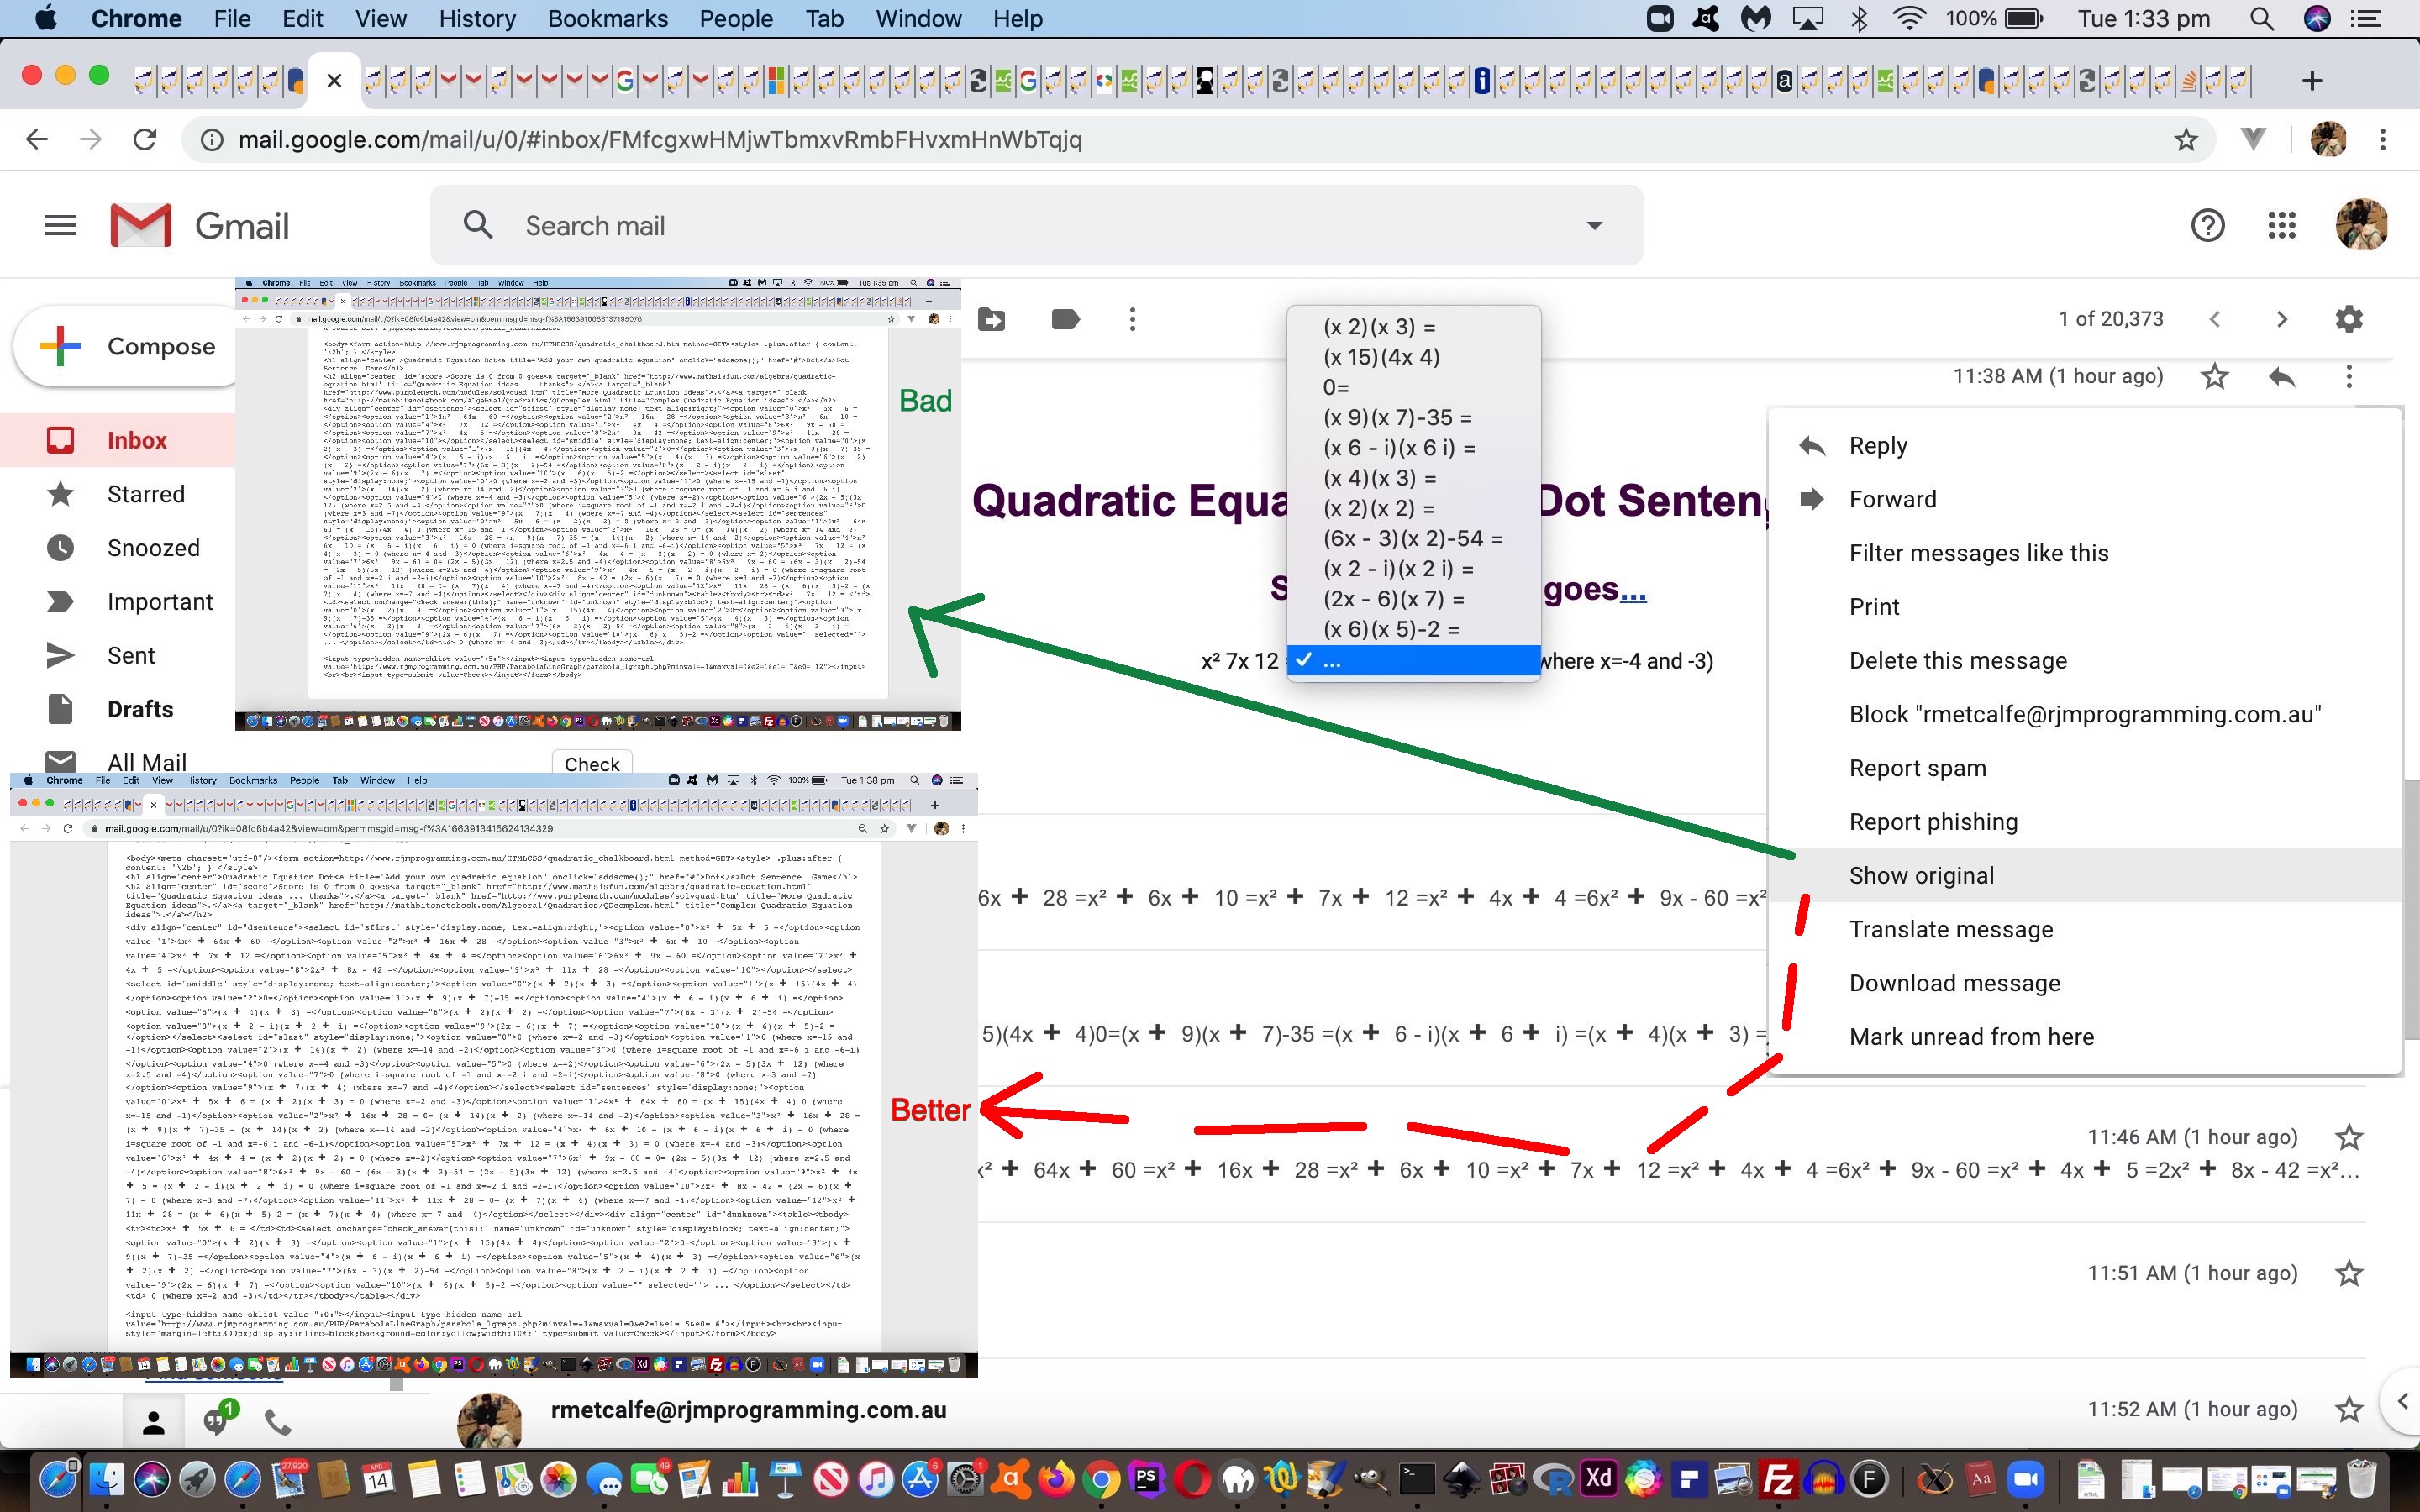Viewport: 2420px width, 1512px height.
Task: Open Hangouts phone calls icon
Action: click(x=277, y=1422)
